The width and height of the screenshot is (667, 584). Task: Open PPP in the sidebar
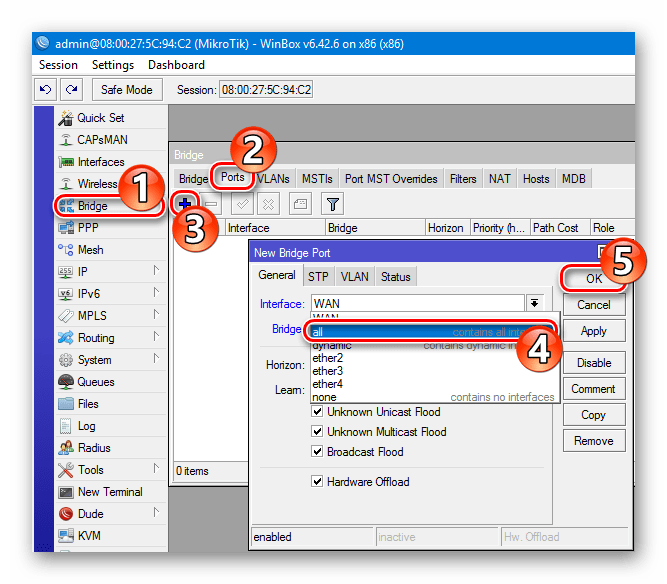111,228
